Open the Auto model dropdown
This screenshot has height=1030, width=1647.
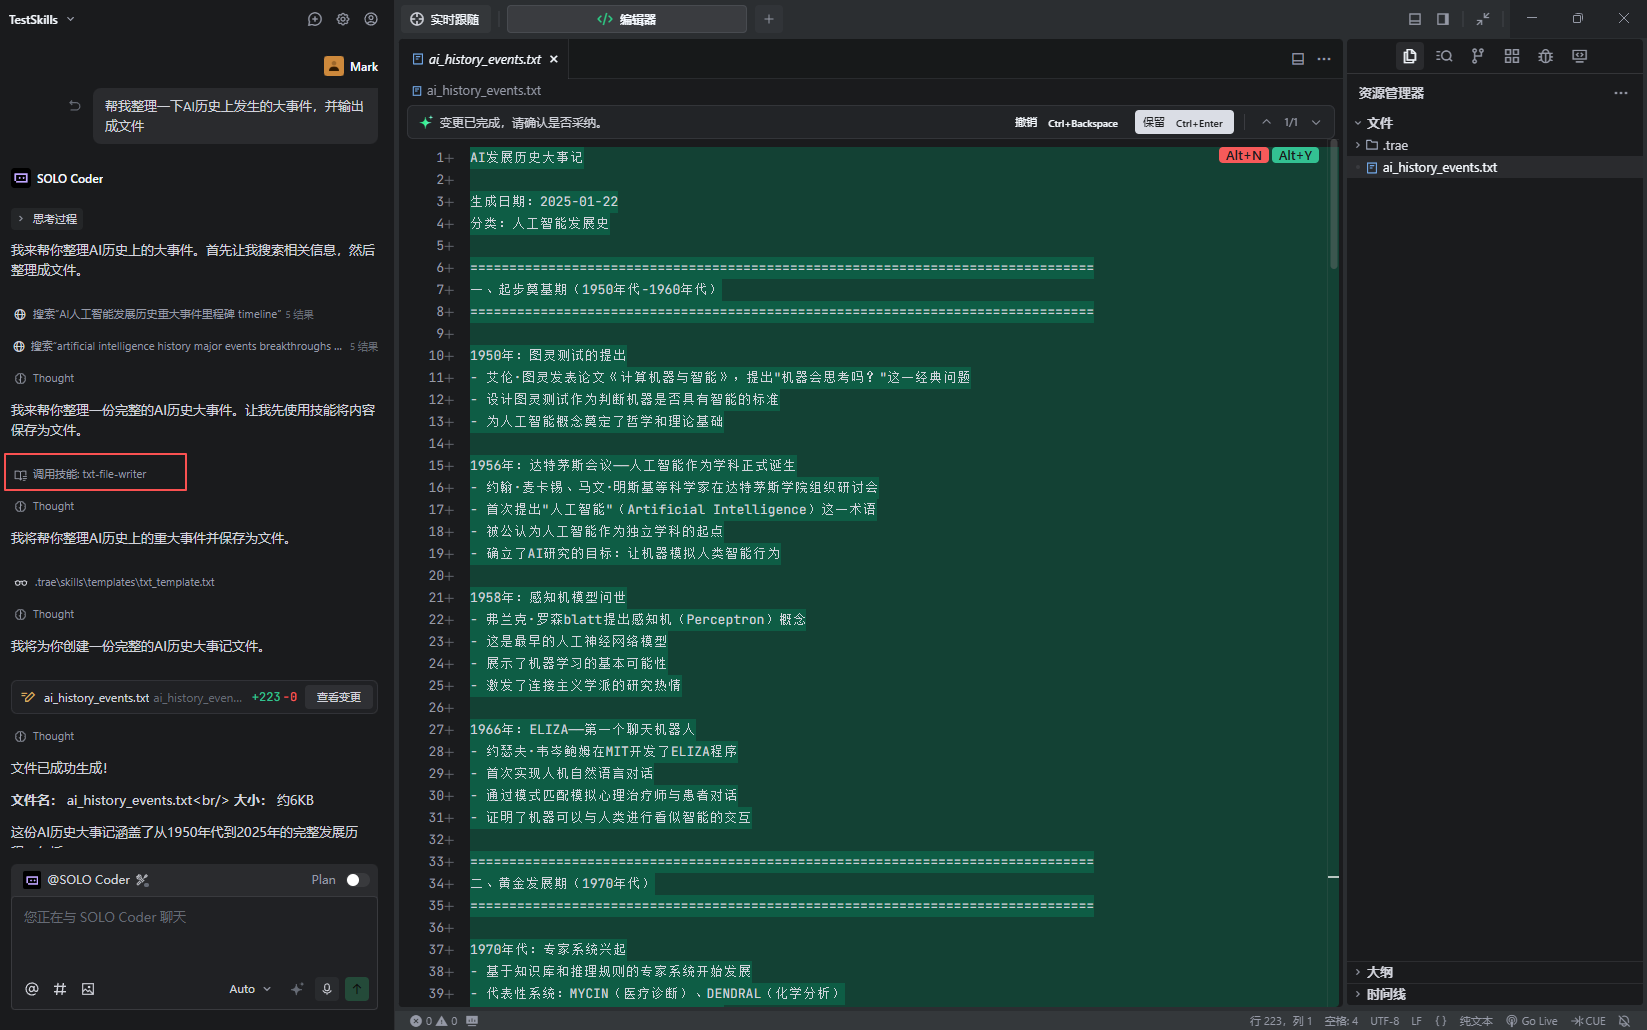tap(249, 989)
